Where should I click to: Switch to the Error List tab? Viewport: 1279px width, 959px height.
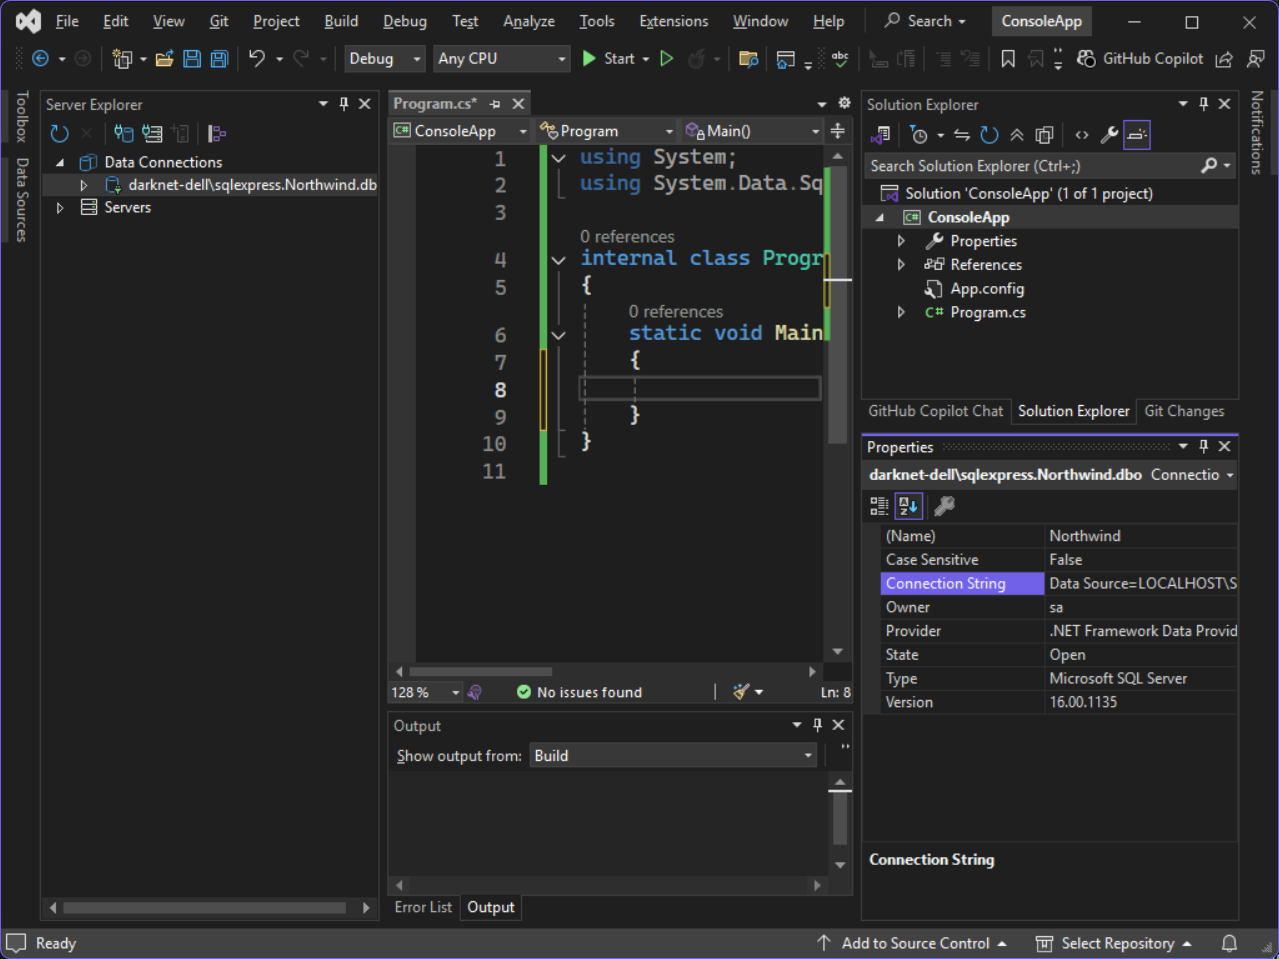pyautogui.click(x=423, y=907)
